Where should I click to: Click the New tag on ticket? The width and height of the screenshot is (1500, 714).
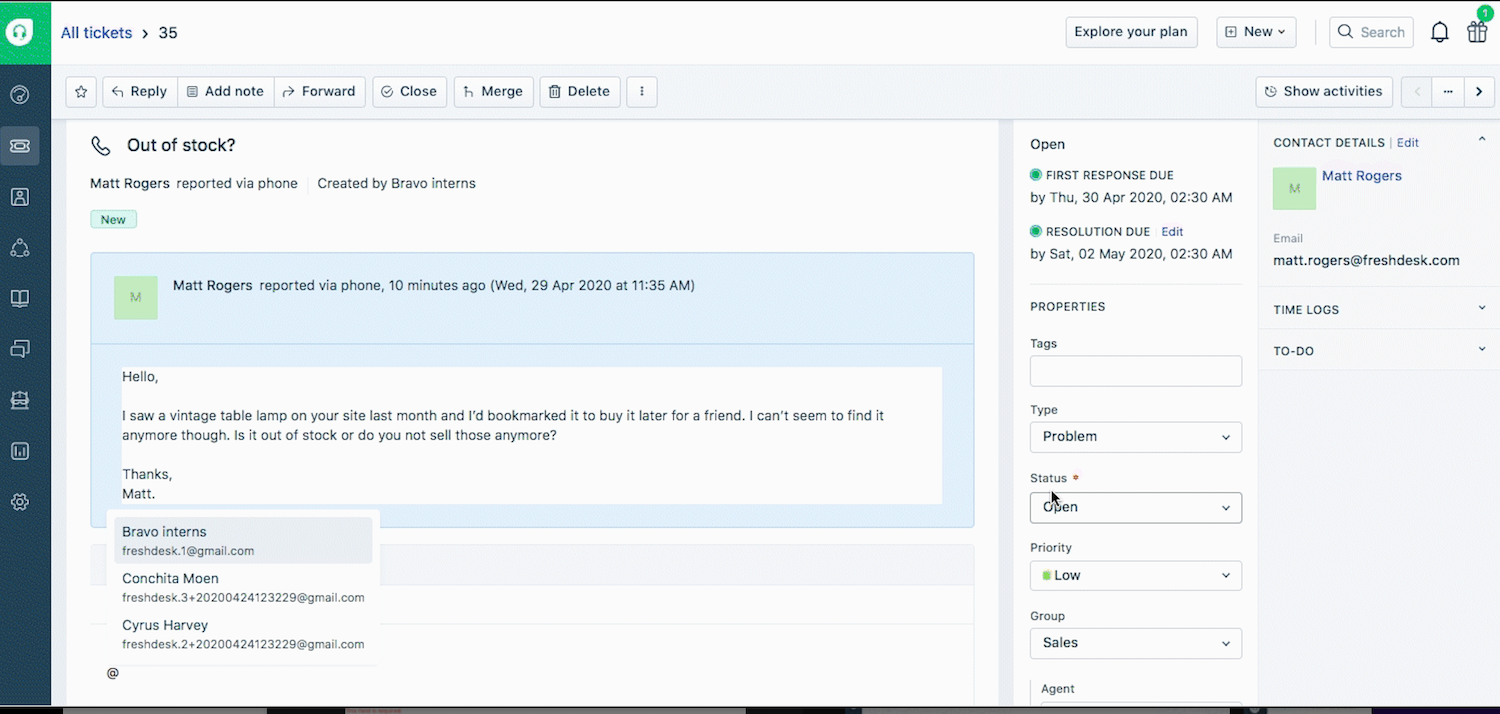pyautogui.click(x=113, y=220)
